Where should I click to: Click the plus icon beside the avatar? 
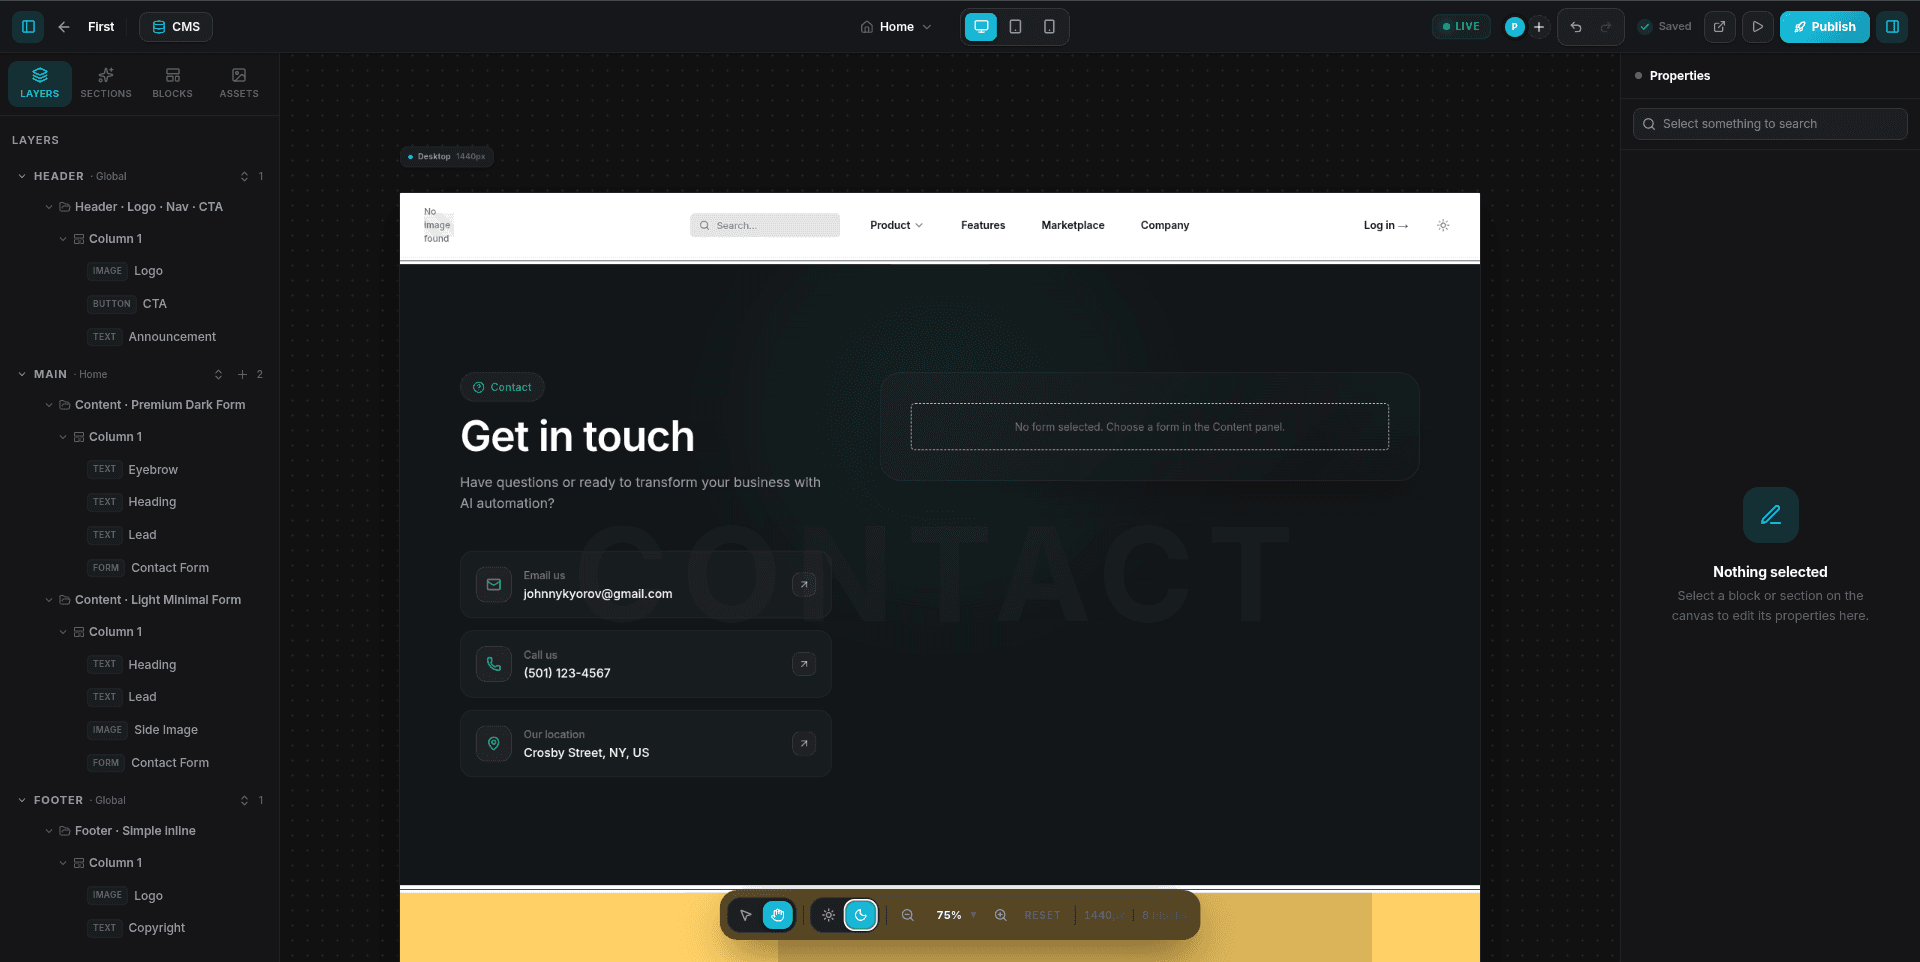coord(1539,27)
